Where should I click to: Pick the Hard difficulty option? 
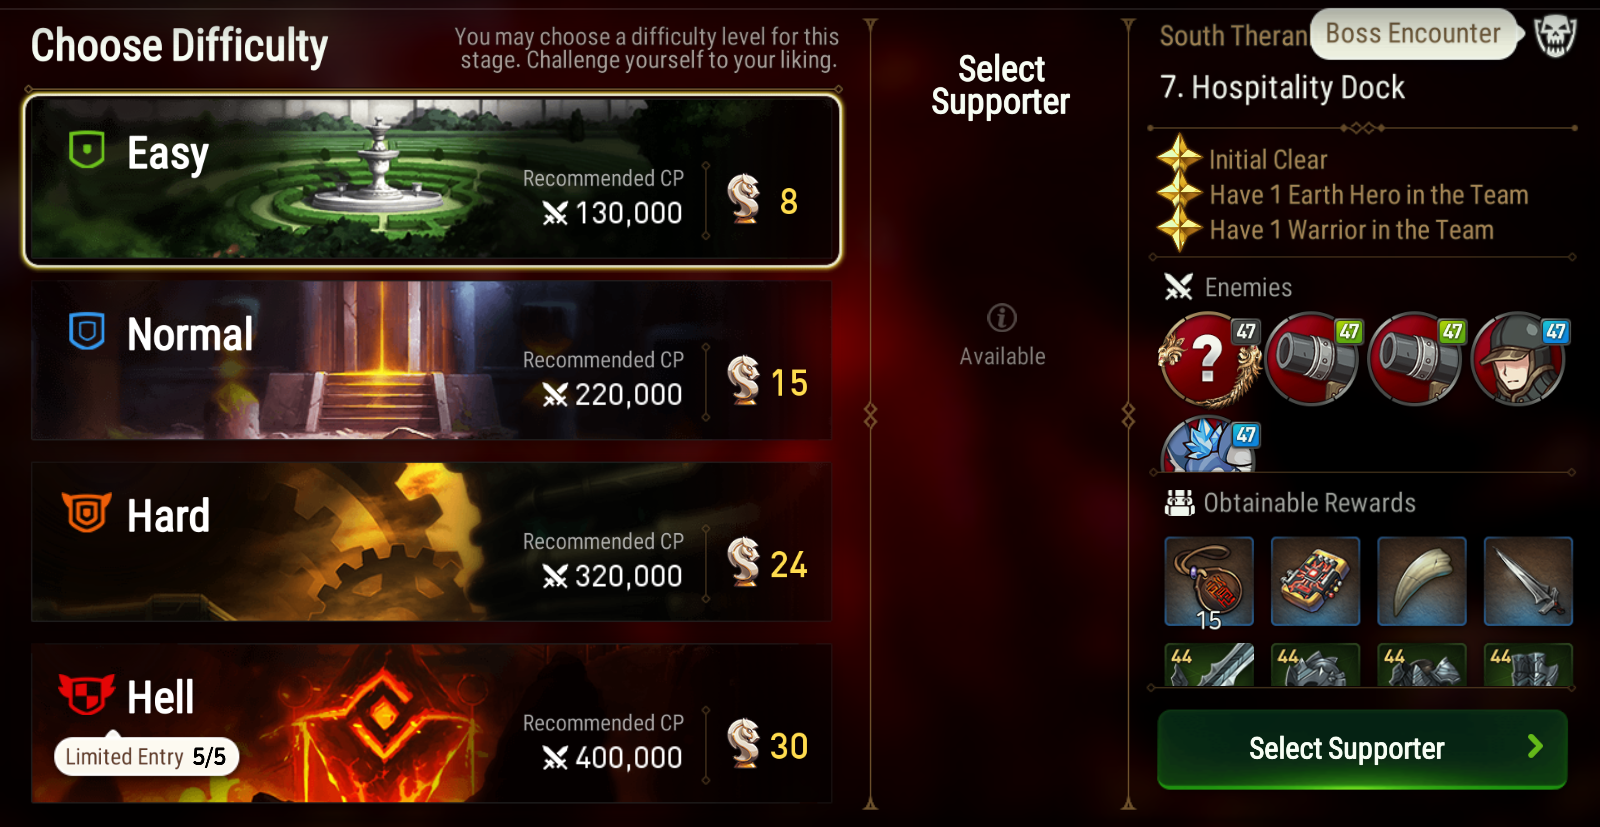[431, 541]
